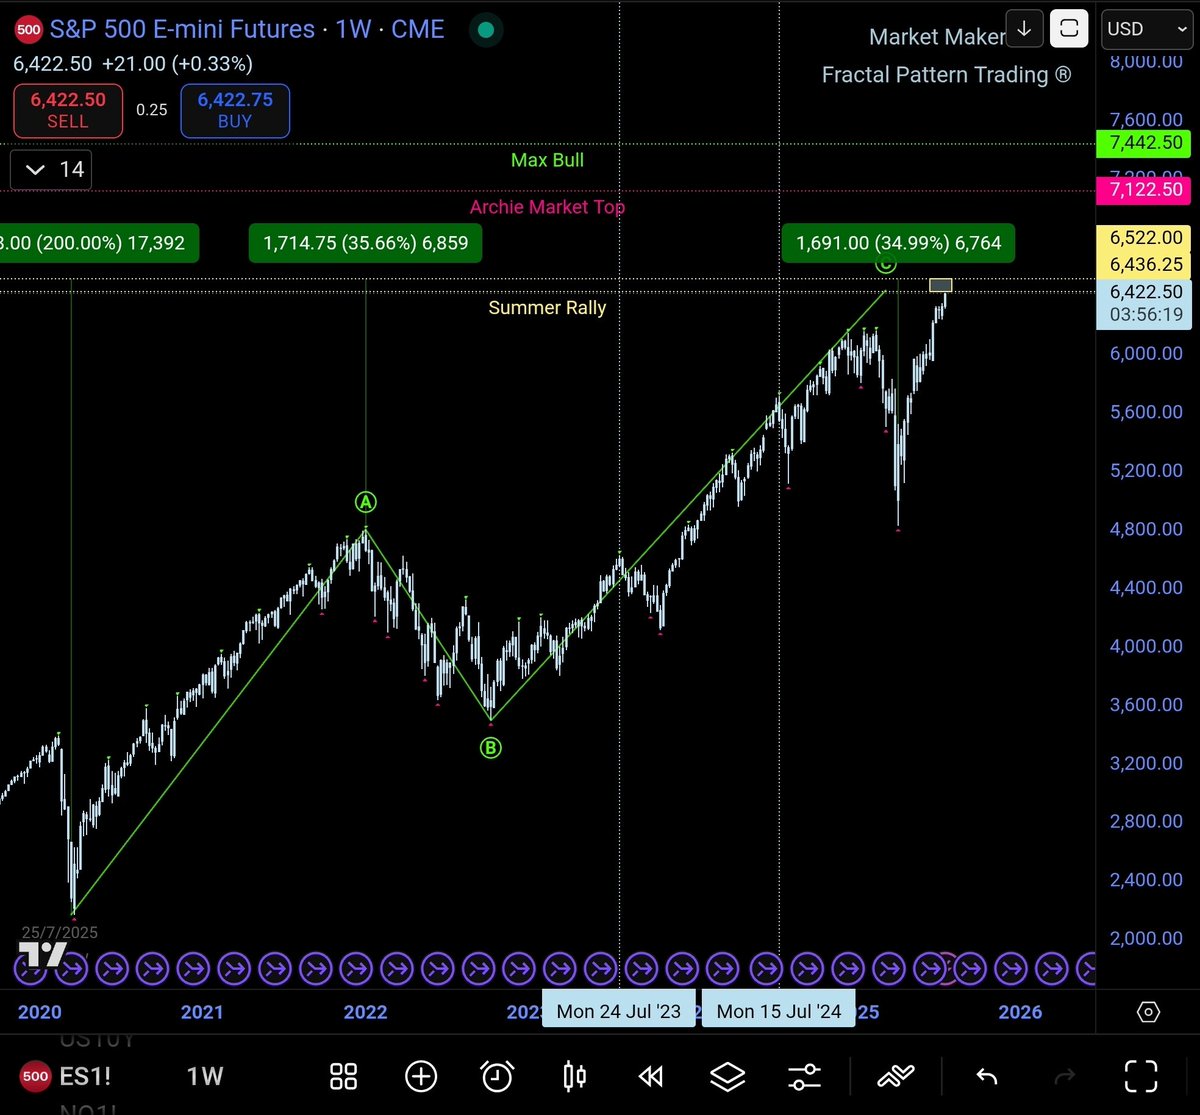Select the circled B wave marker
Screen dimensions: 1200x1115
pos(490,747)
